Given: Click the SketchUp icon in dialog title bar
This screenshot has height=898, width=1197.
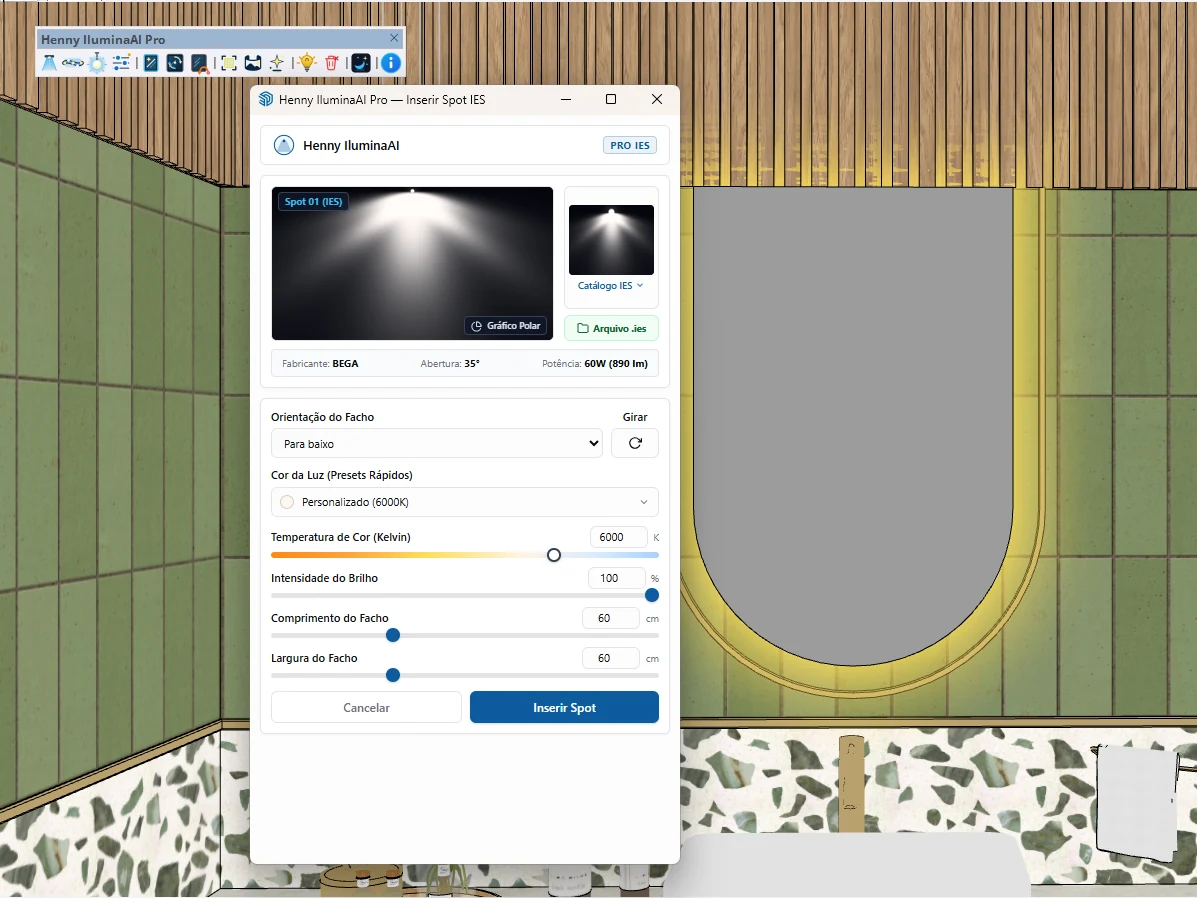Looking at the screenshot, I should pos(266,99).
